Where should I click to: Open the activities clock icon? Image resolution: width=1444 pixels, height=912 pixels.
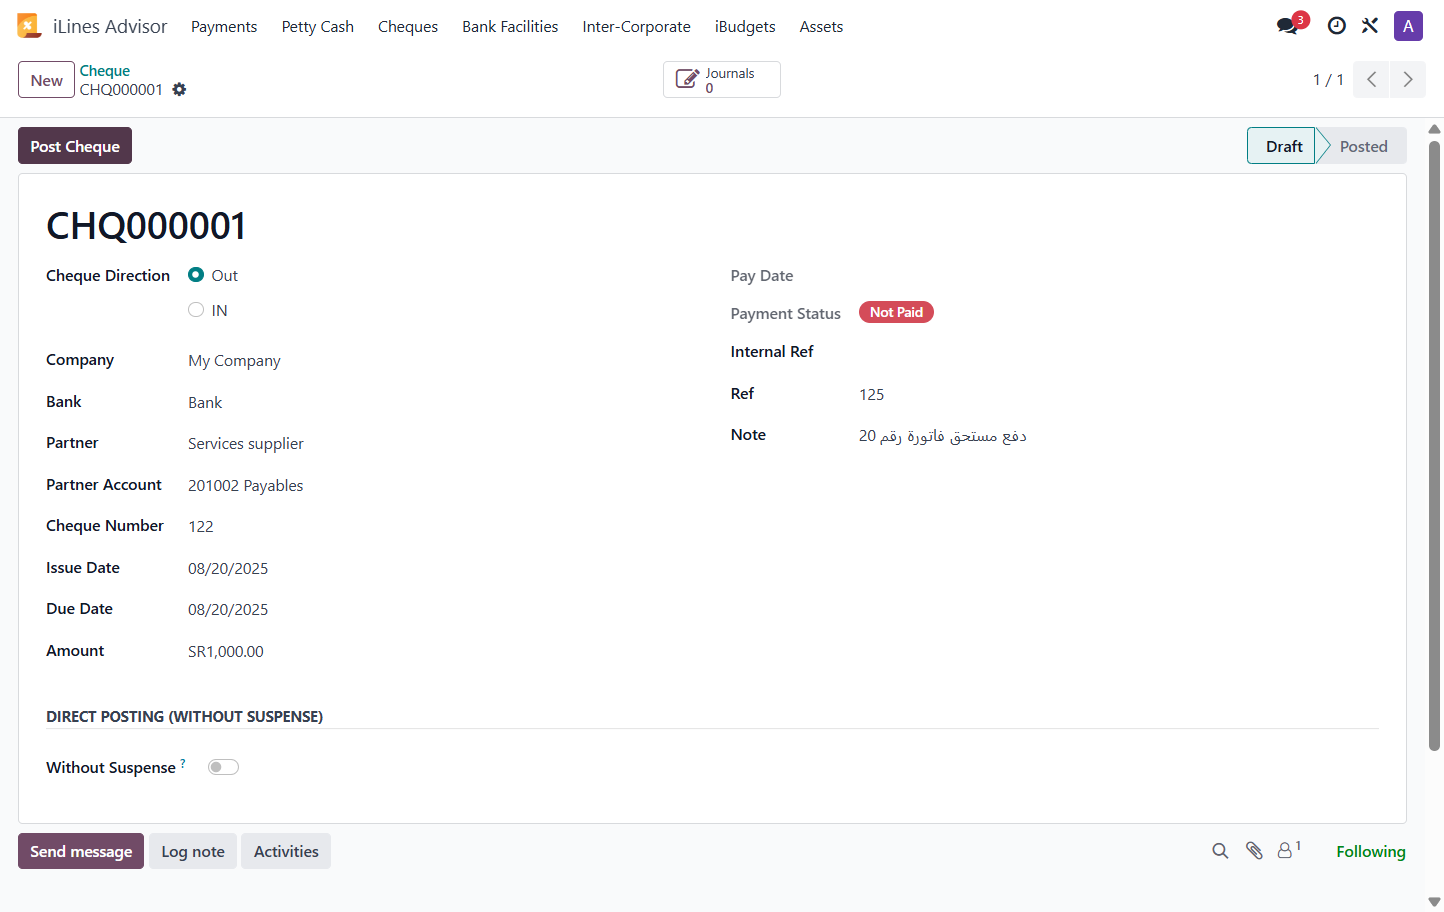click(x=1336, y=26)
